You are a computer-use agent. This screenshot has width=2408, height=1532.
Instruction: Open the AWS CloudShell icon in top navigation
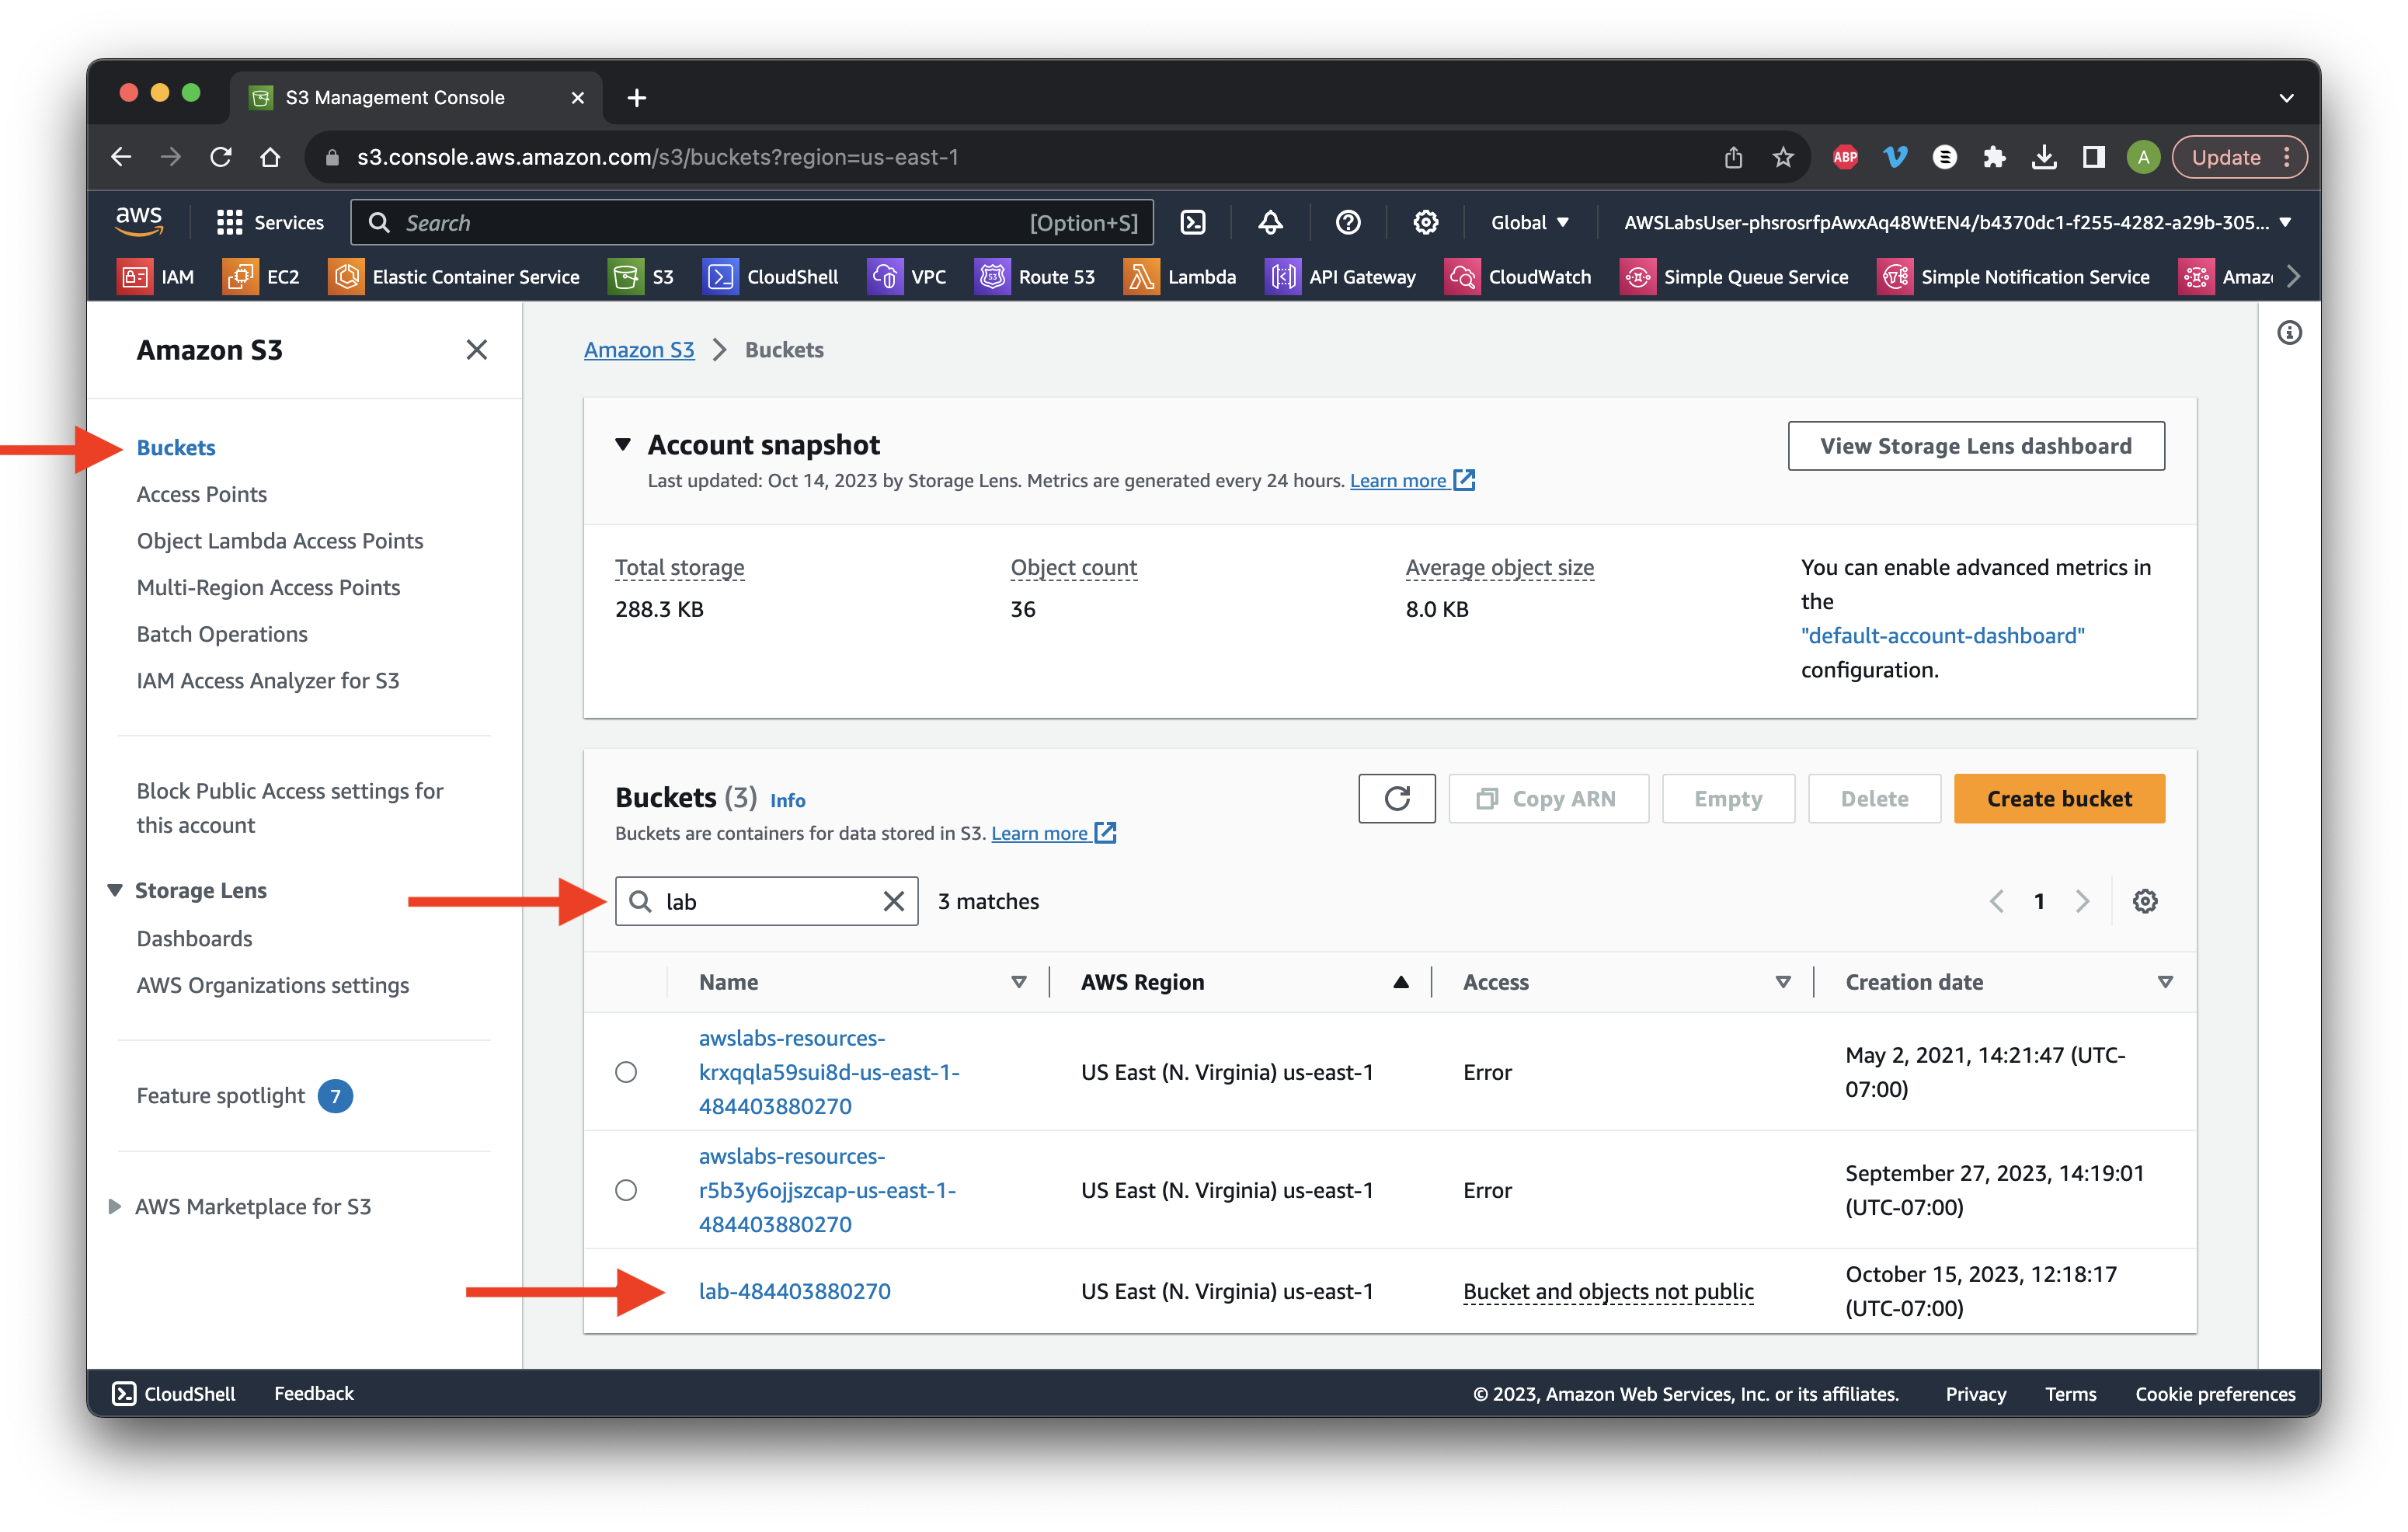pyautogui.click(x=1193, y=222)
